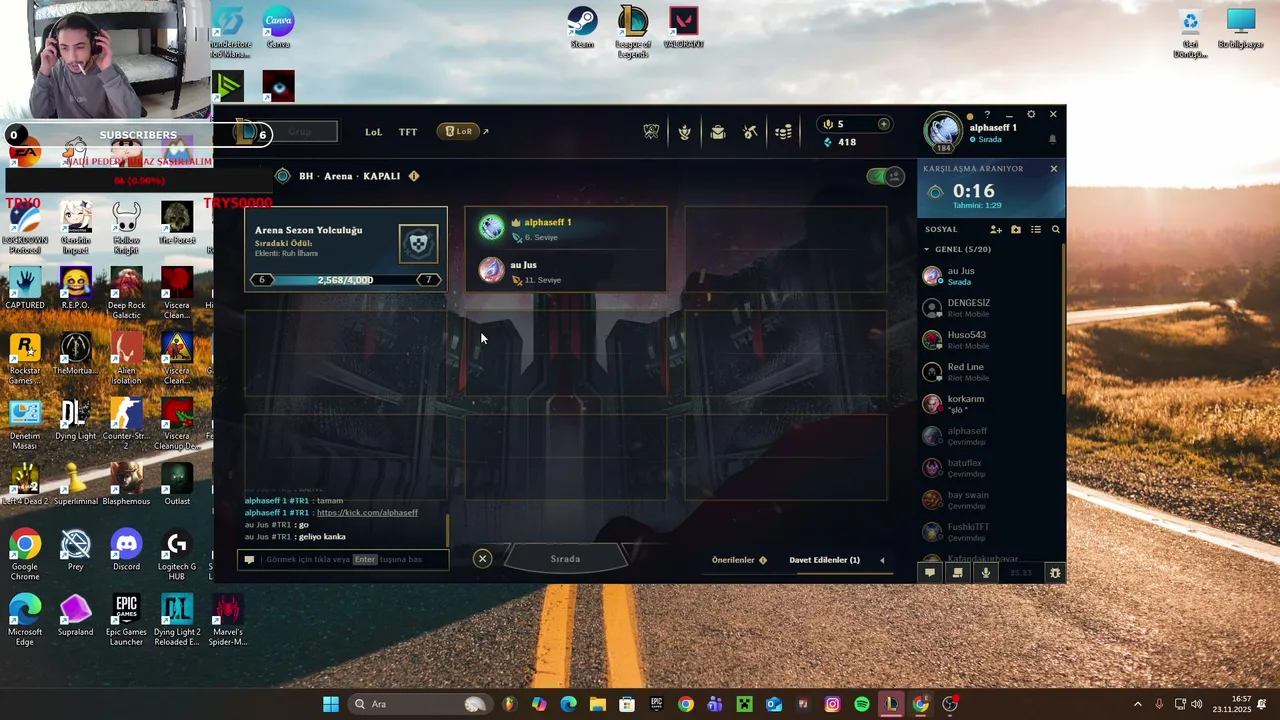Open the Önerilenler tab
The height and width of the screenshot is (720, 1280).
(739, 560)
